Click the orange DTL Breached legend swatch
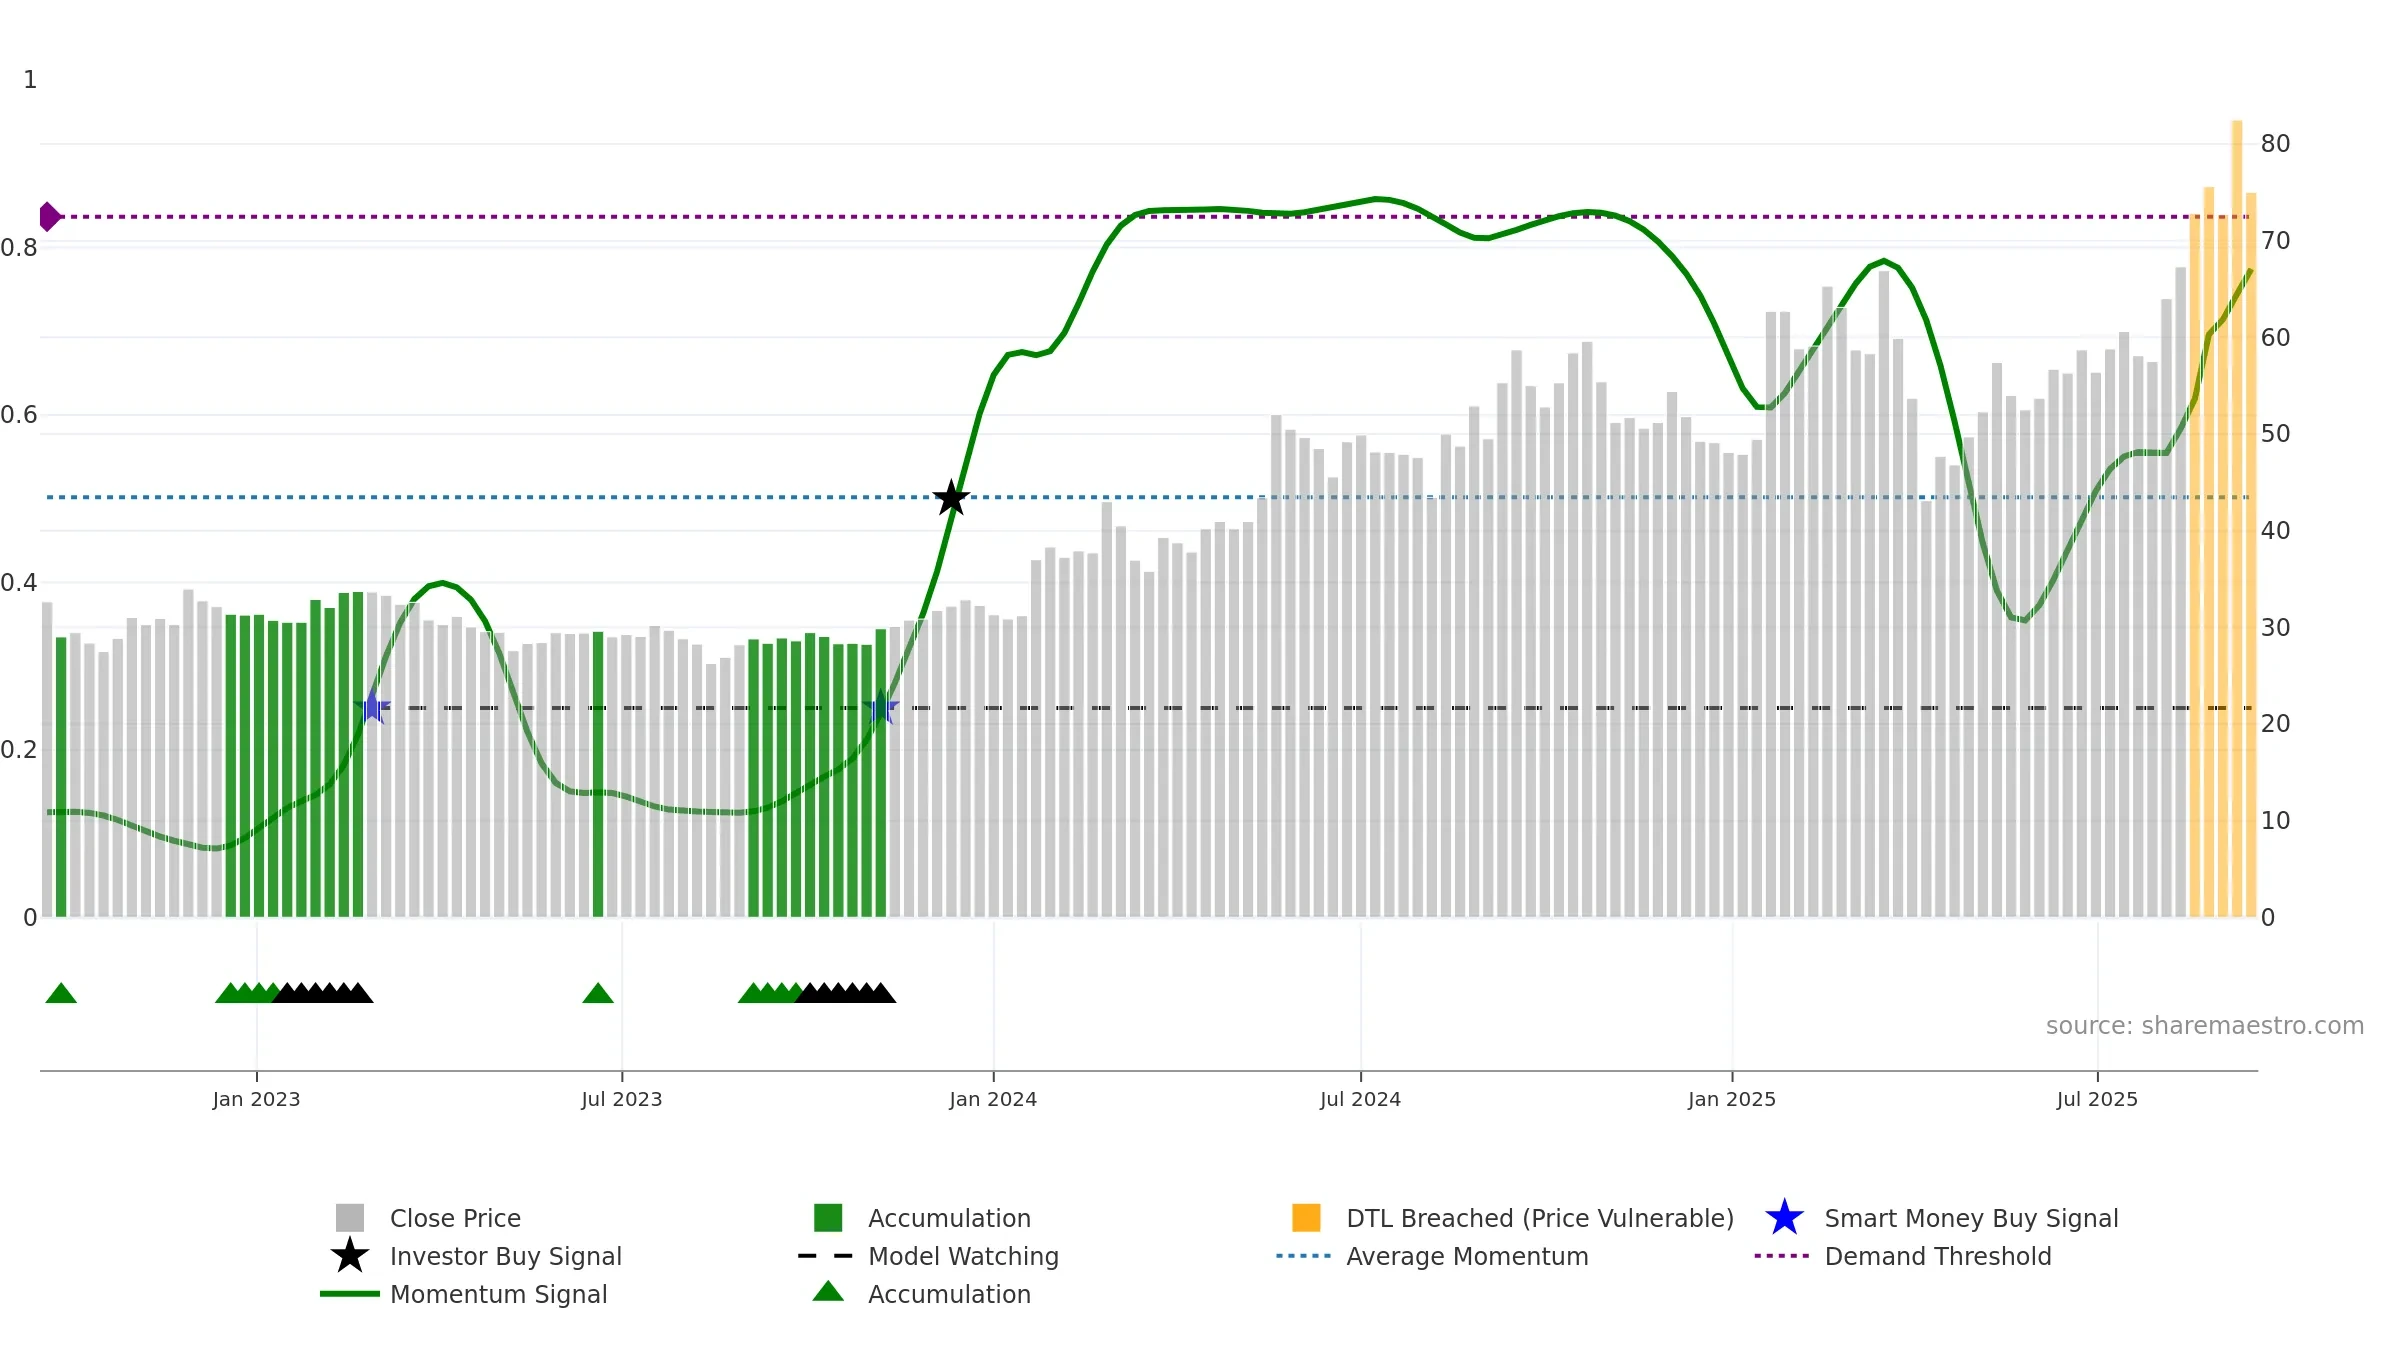This screenshot has height=1350, width=2400. coord(1306,1218)
